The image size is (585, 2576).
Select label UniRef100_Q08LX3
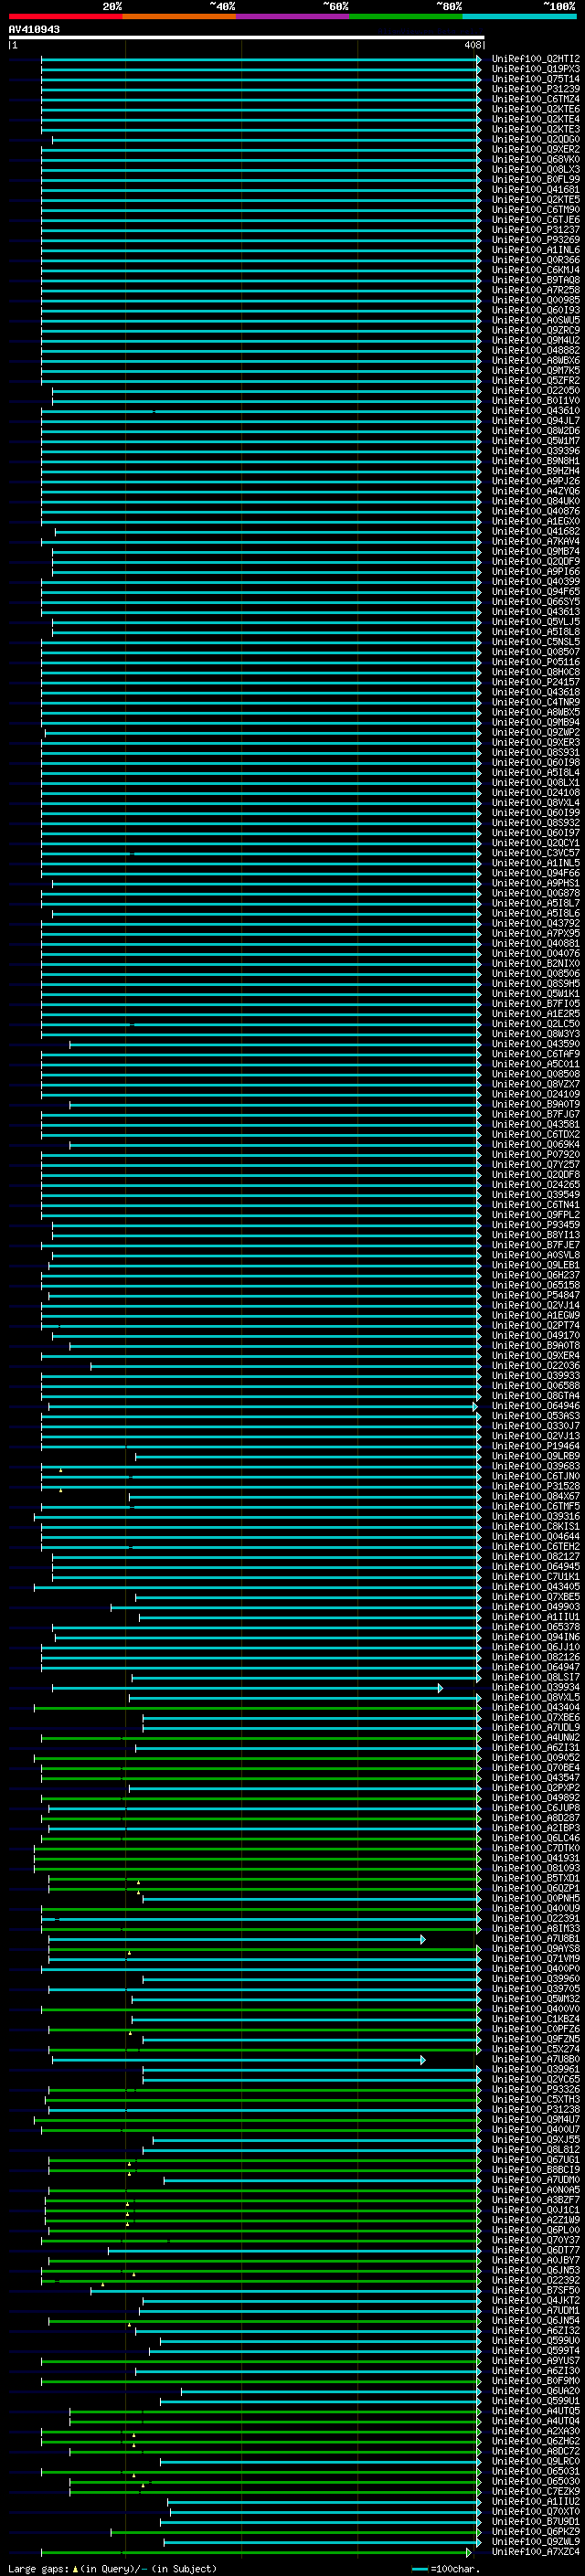[x=536, y=170]
